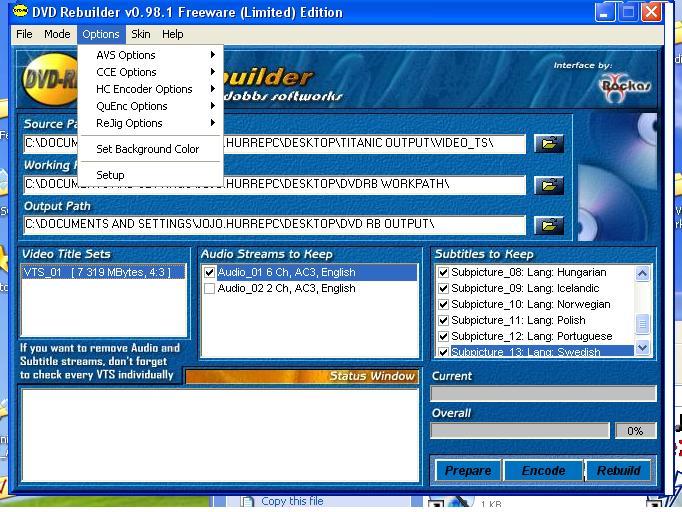Uncheck Subpicture_10 Norwegian subtitle
Screen dimensions: 682x512
tap(443, 305)
